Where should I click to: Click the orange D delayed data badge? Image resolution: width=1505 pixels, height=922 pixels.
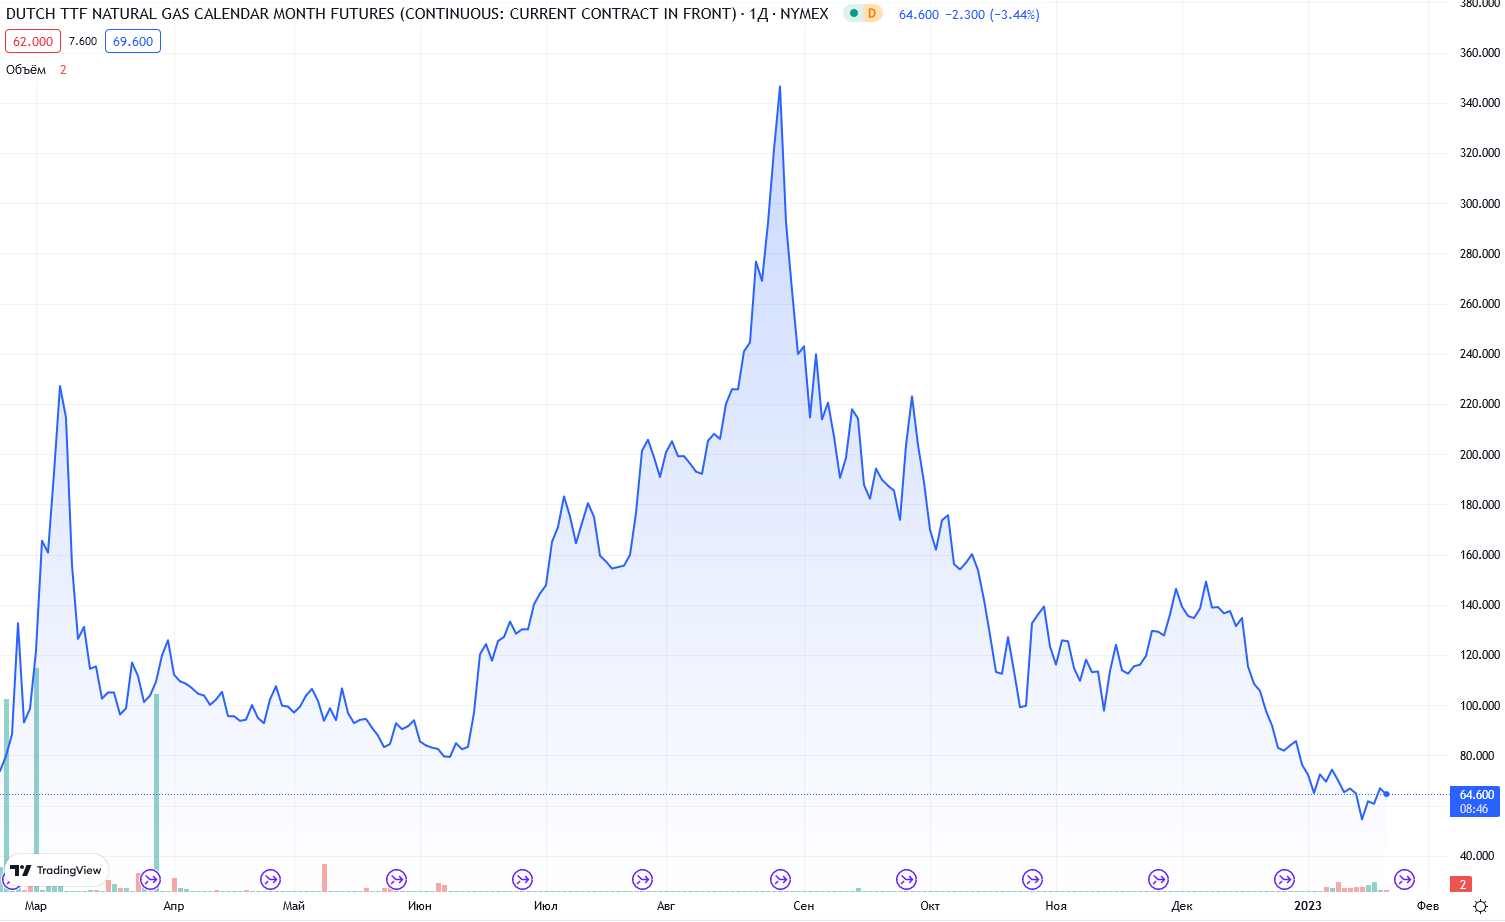tap(872, 14)
